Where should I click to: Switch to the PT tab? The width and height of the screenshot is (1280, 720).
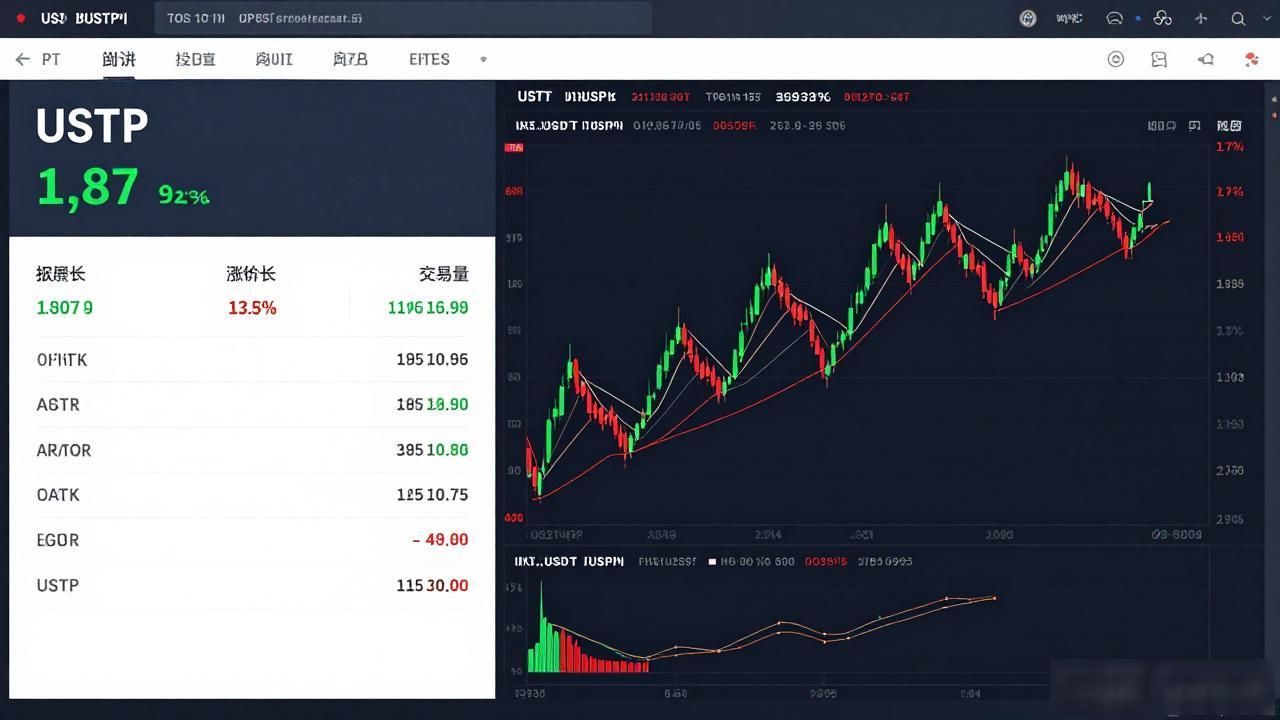tap(51, 60)
